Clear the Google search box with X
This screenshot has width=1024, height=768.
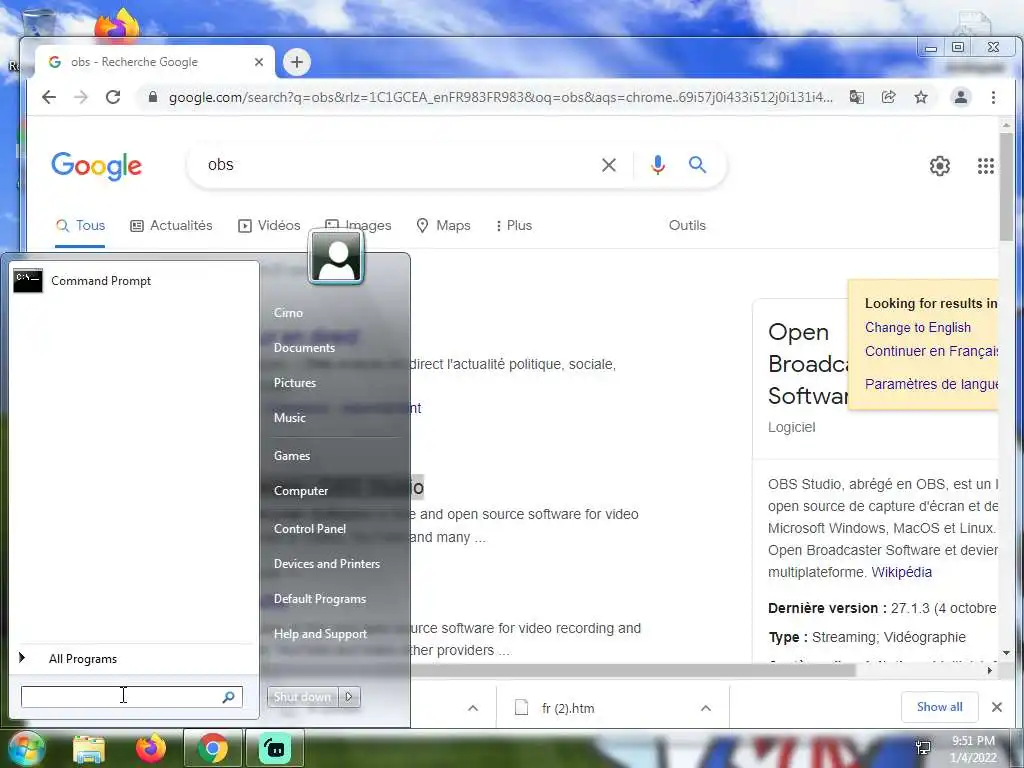[609, 165]
